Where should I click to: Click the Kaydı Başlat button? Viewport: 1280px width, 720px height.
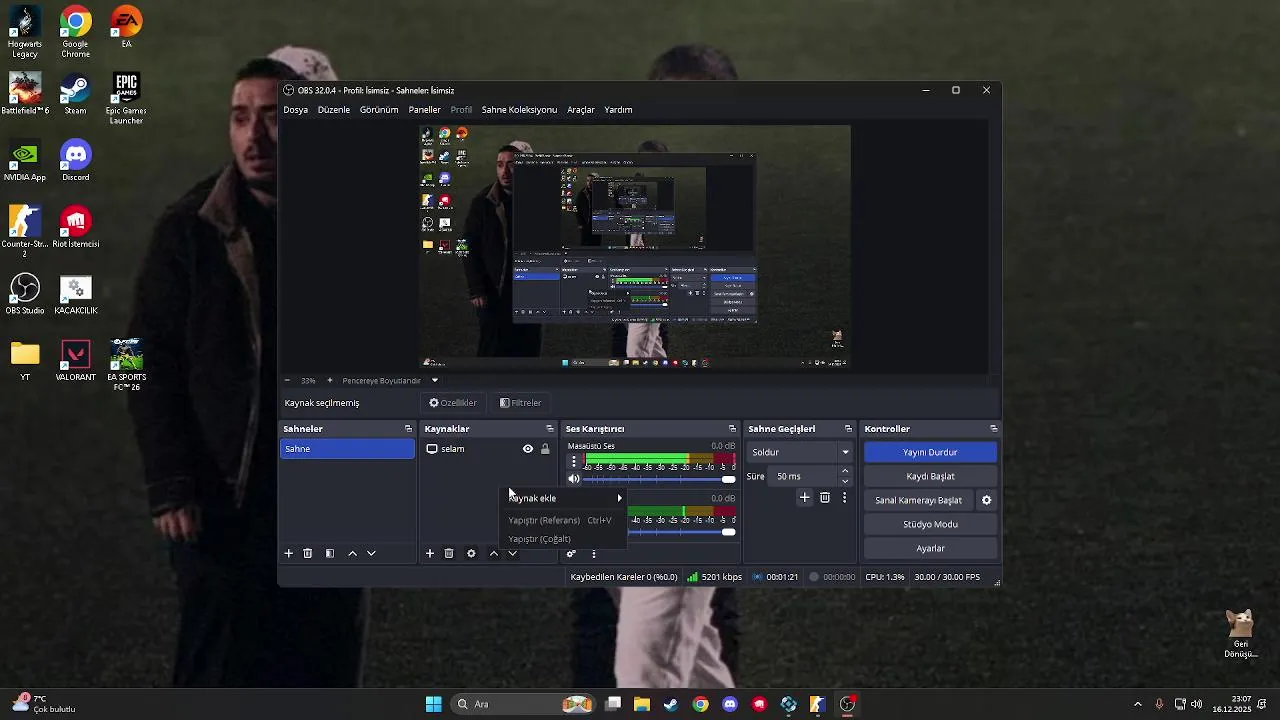tap(930, 476)
